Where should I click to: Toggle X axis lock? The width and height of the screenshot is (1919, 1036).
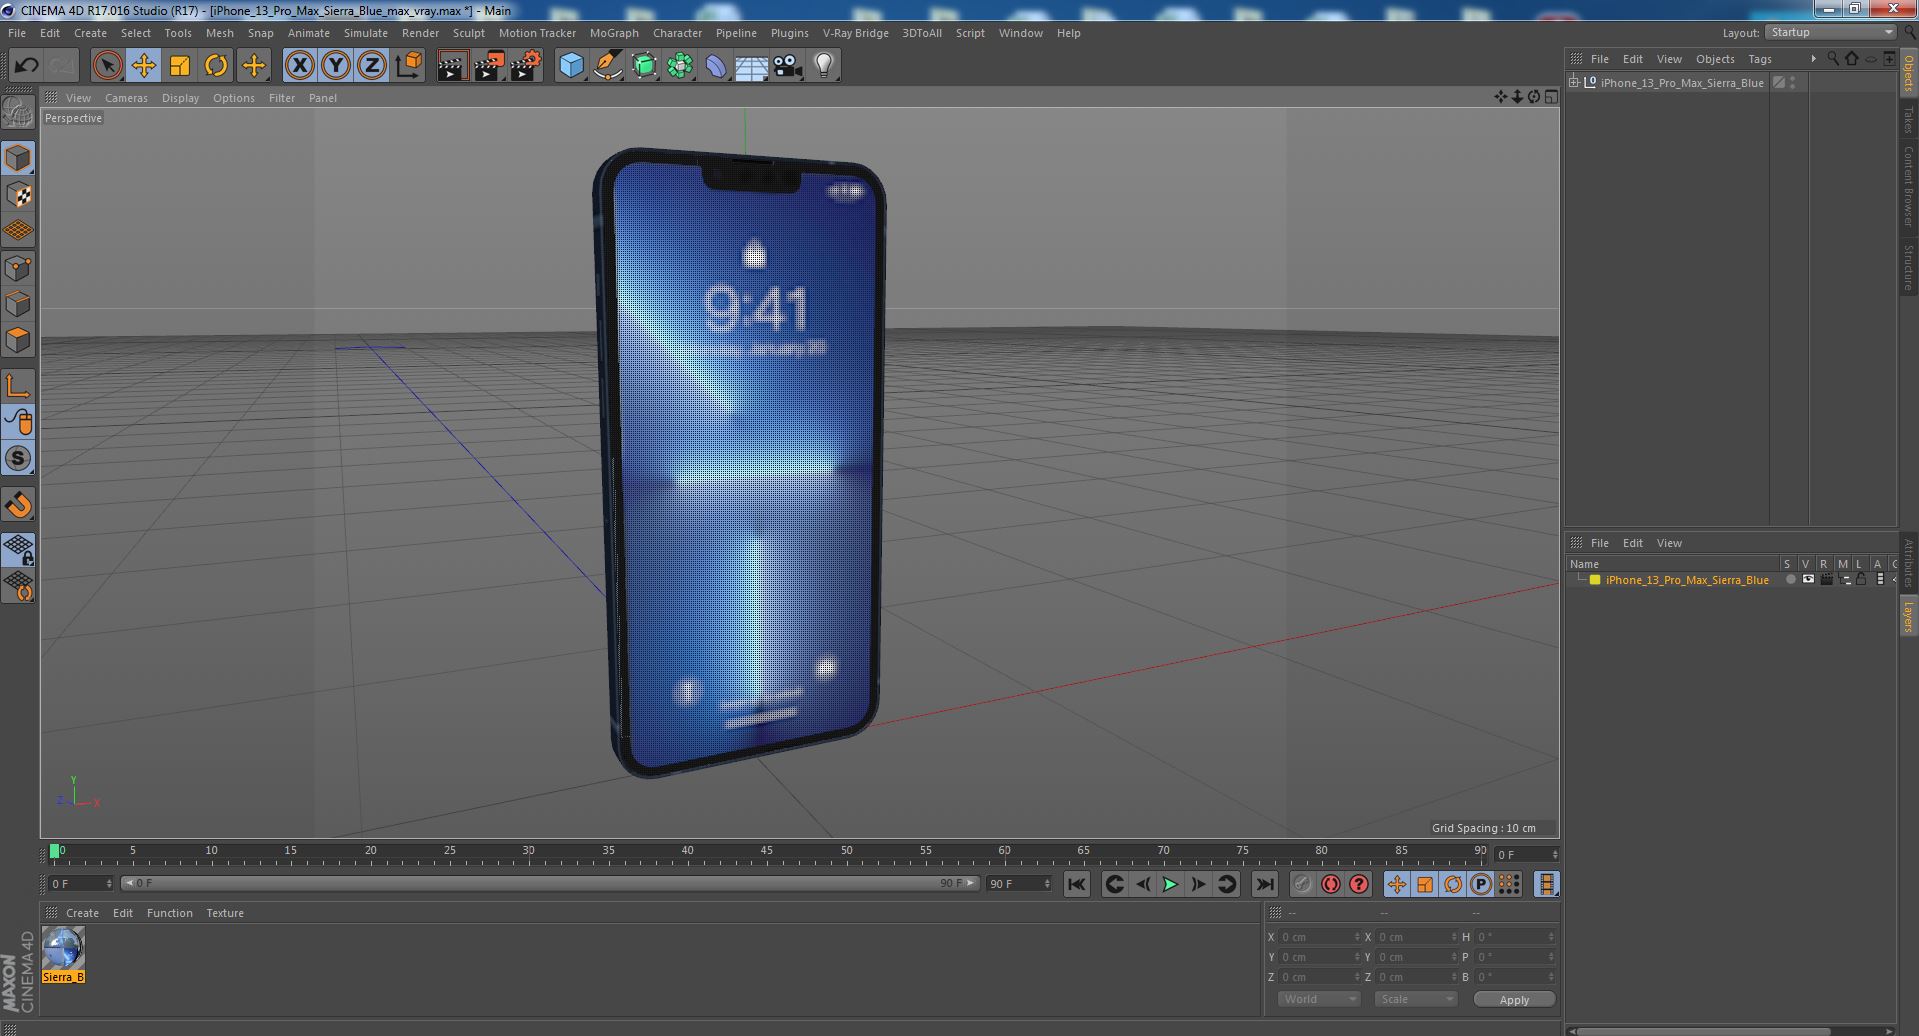(x=299, y=66)
